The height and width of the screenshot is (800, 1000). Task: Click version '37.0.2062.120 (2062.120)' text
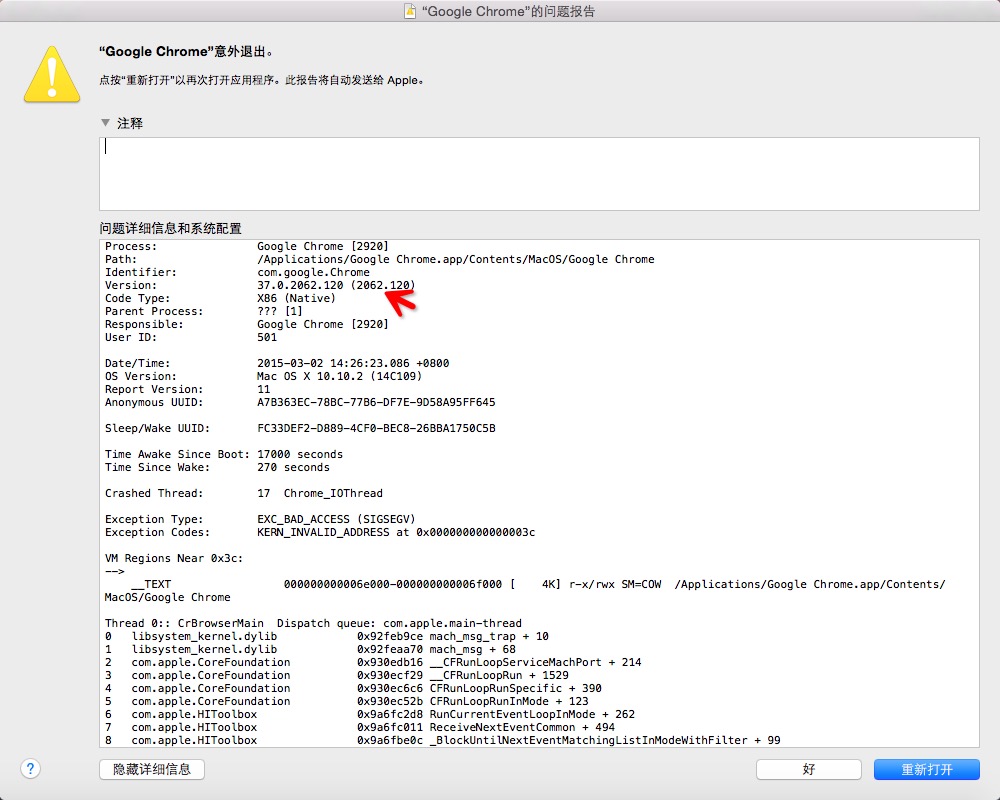pos(336,285)
